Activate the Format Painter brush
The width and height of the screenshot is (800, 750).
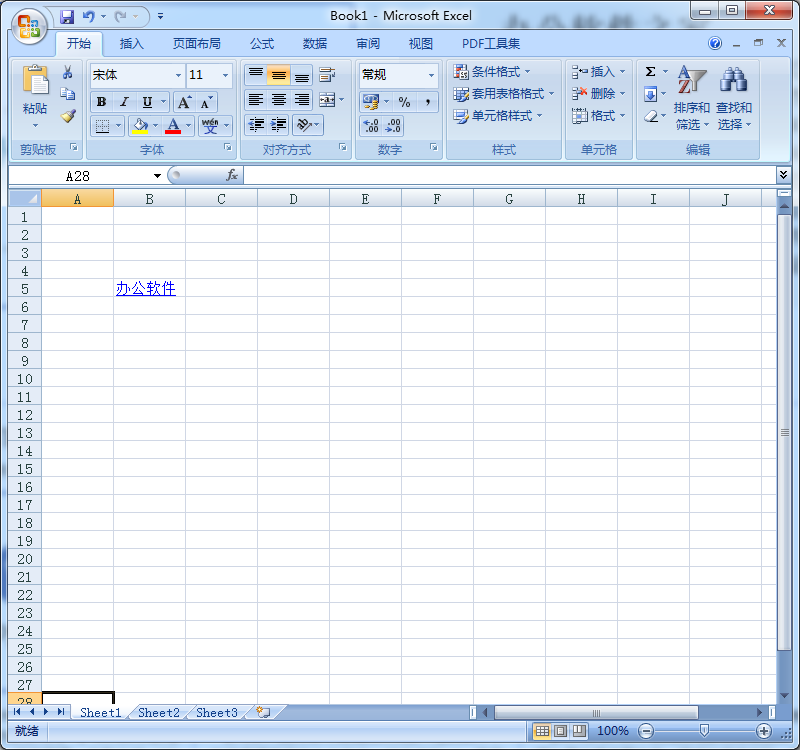68,116
